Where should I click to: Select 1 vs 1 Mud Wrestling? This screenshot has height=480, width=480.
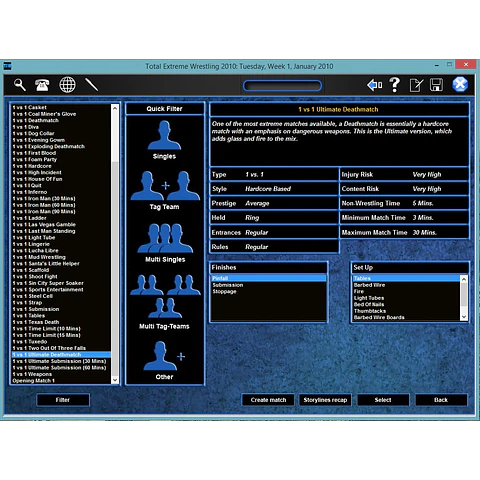point(61,257)
